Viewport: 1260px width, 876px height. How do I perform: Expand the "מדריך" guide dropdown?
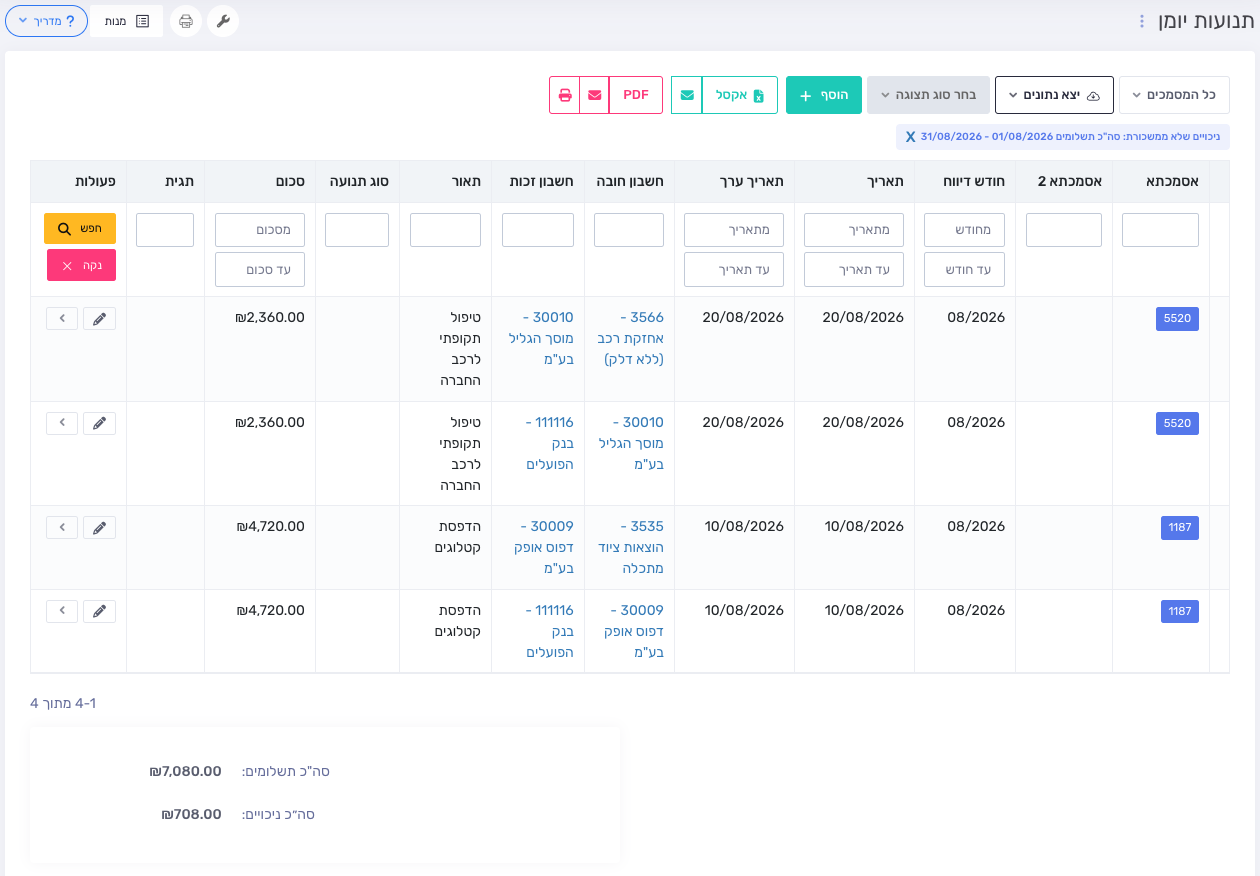[47, 21]
